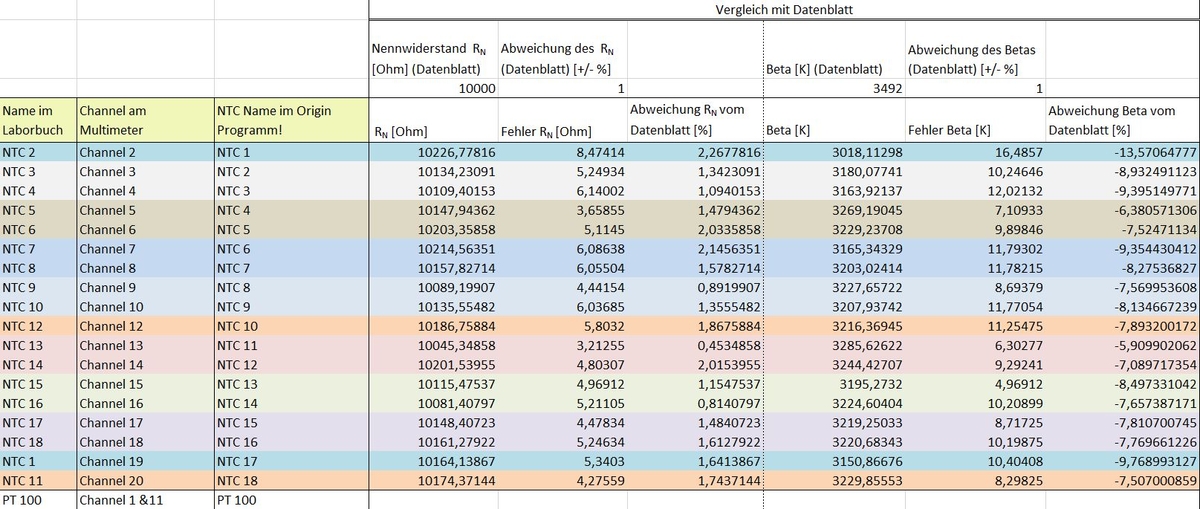The image size is (1200, 509).
Task: Click the 'Channel 20' cell
Action: (145, 481)
